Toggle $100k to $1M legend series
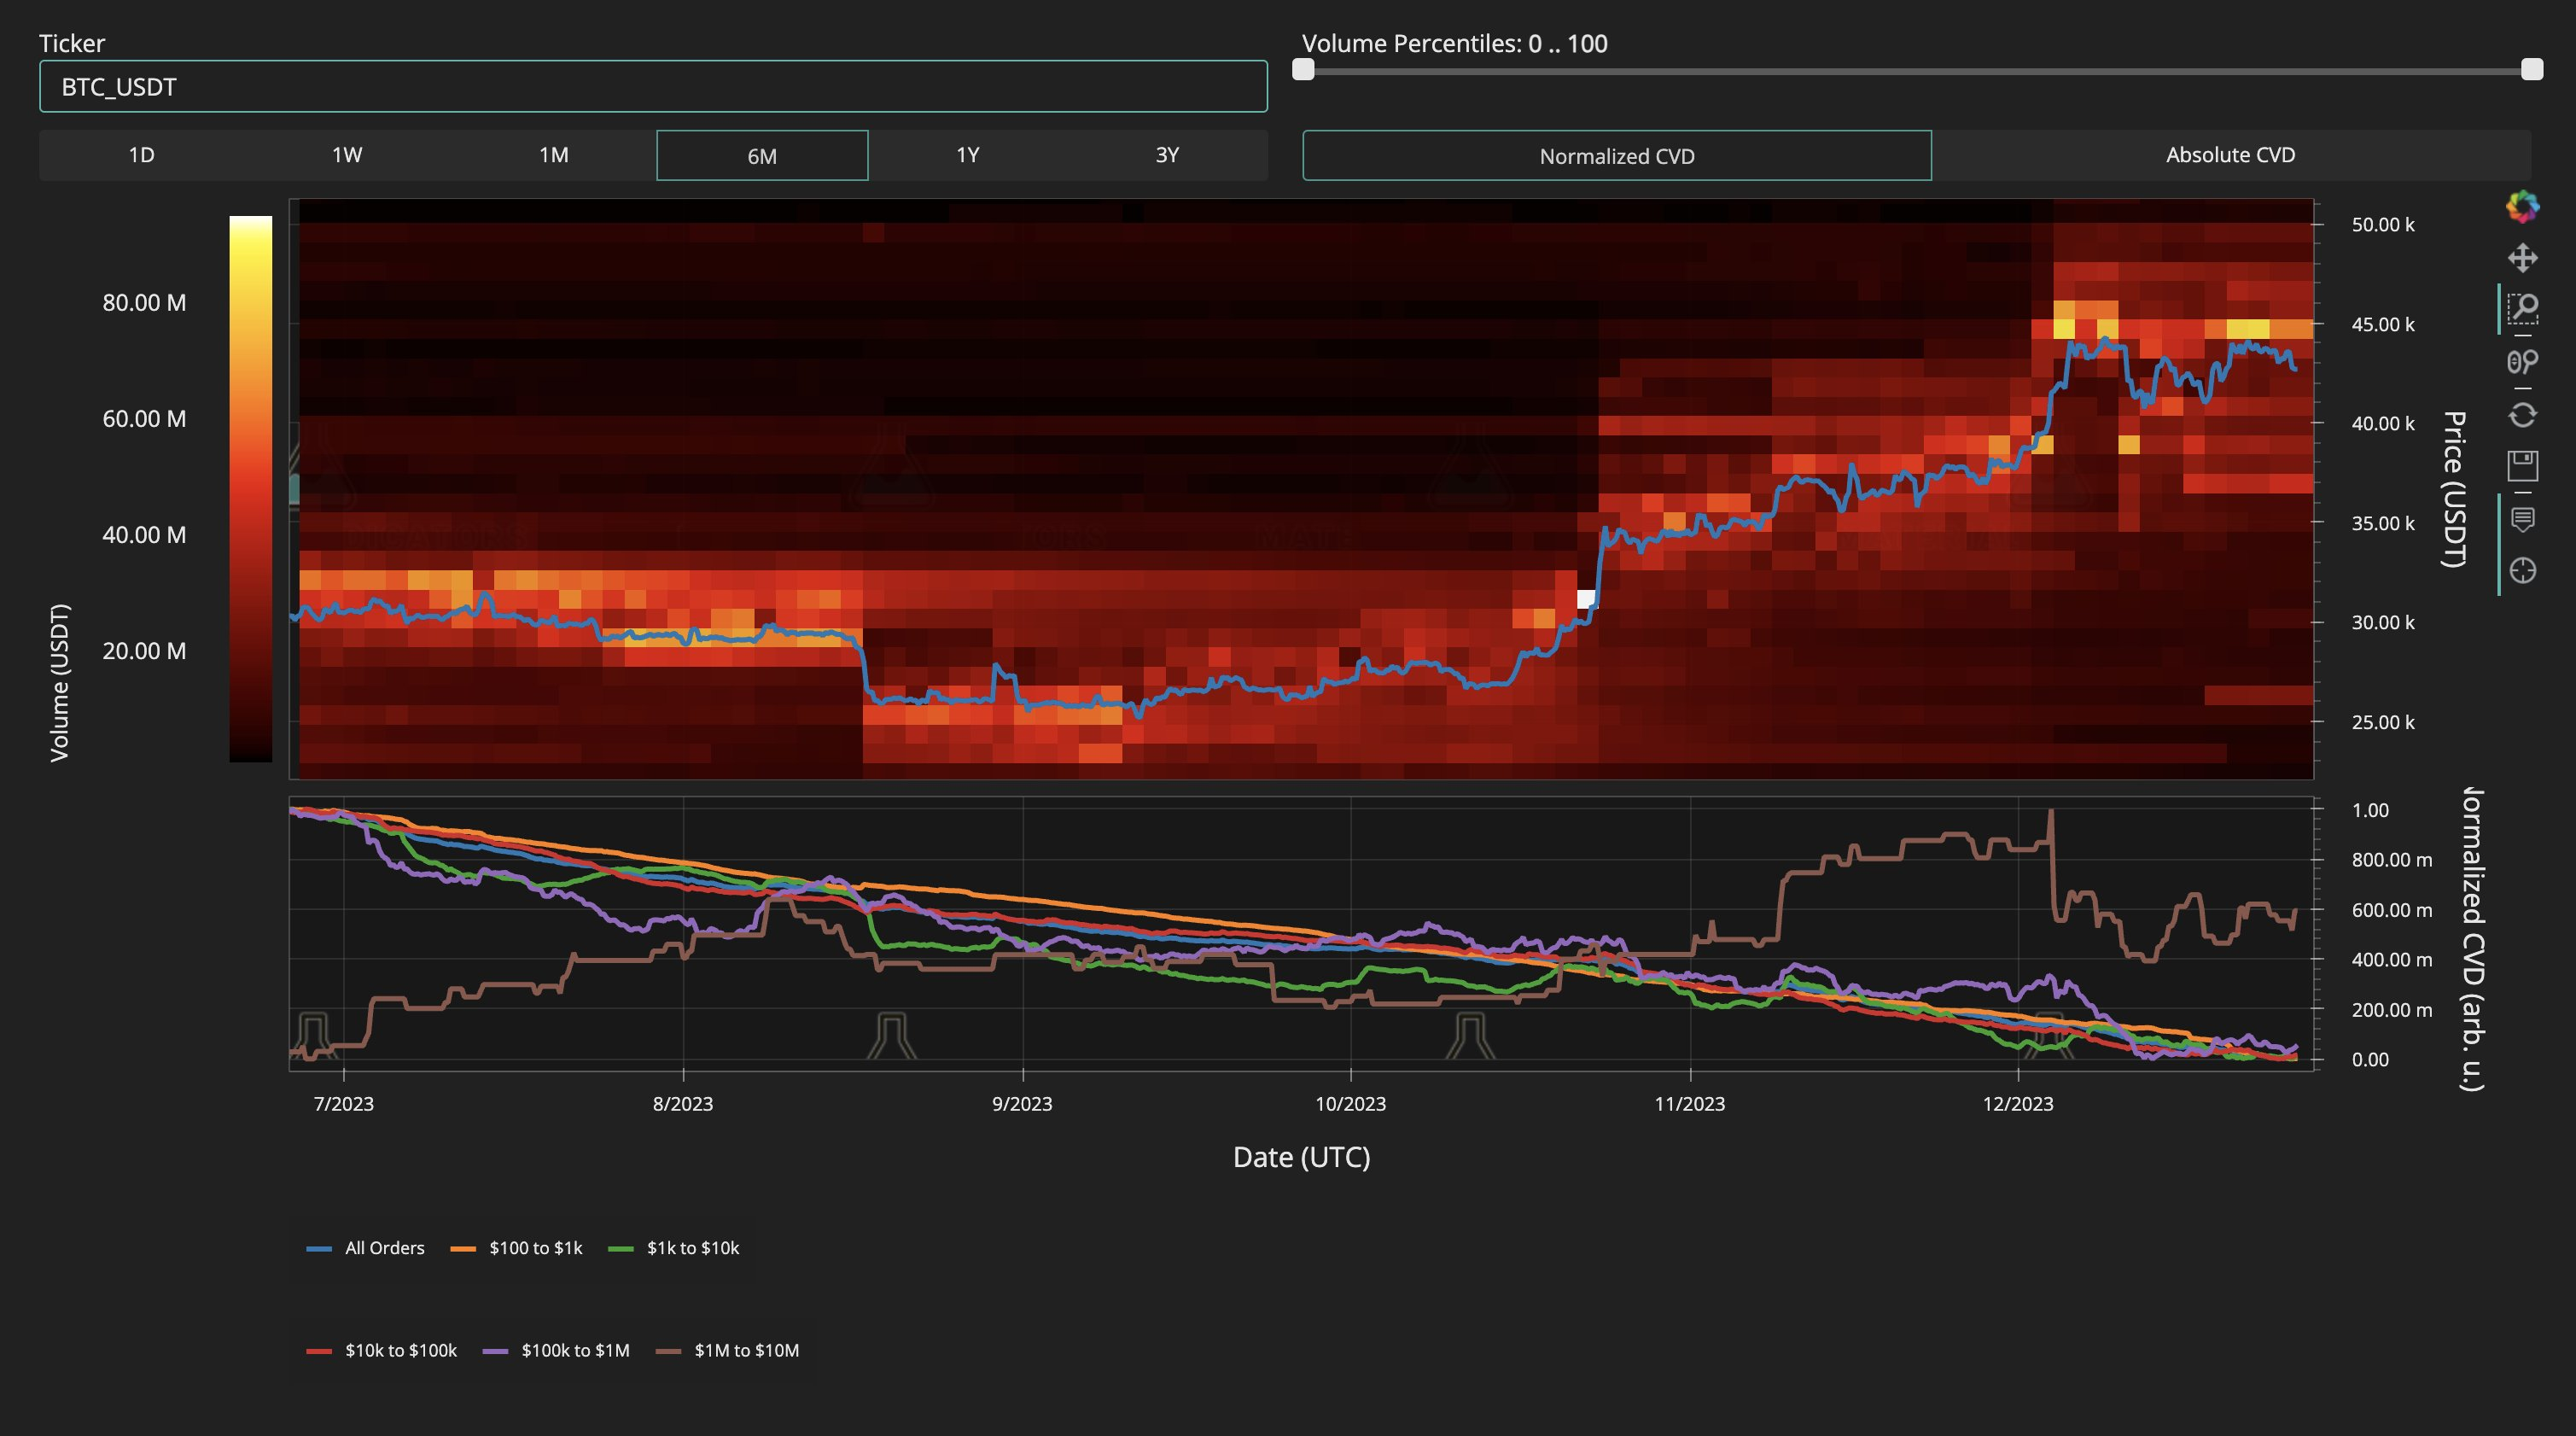 (x=557, y=1350)
